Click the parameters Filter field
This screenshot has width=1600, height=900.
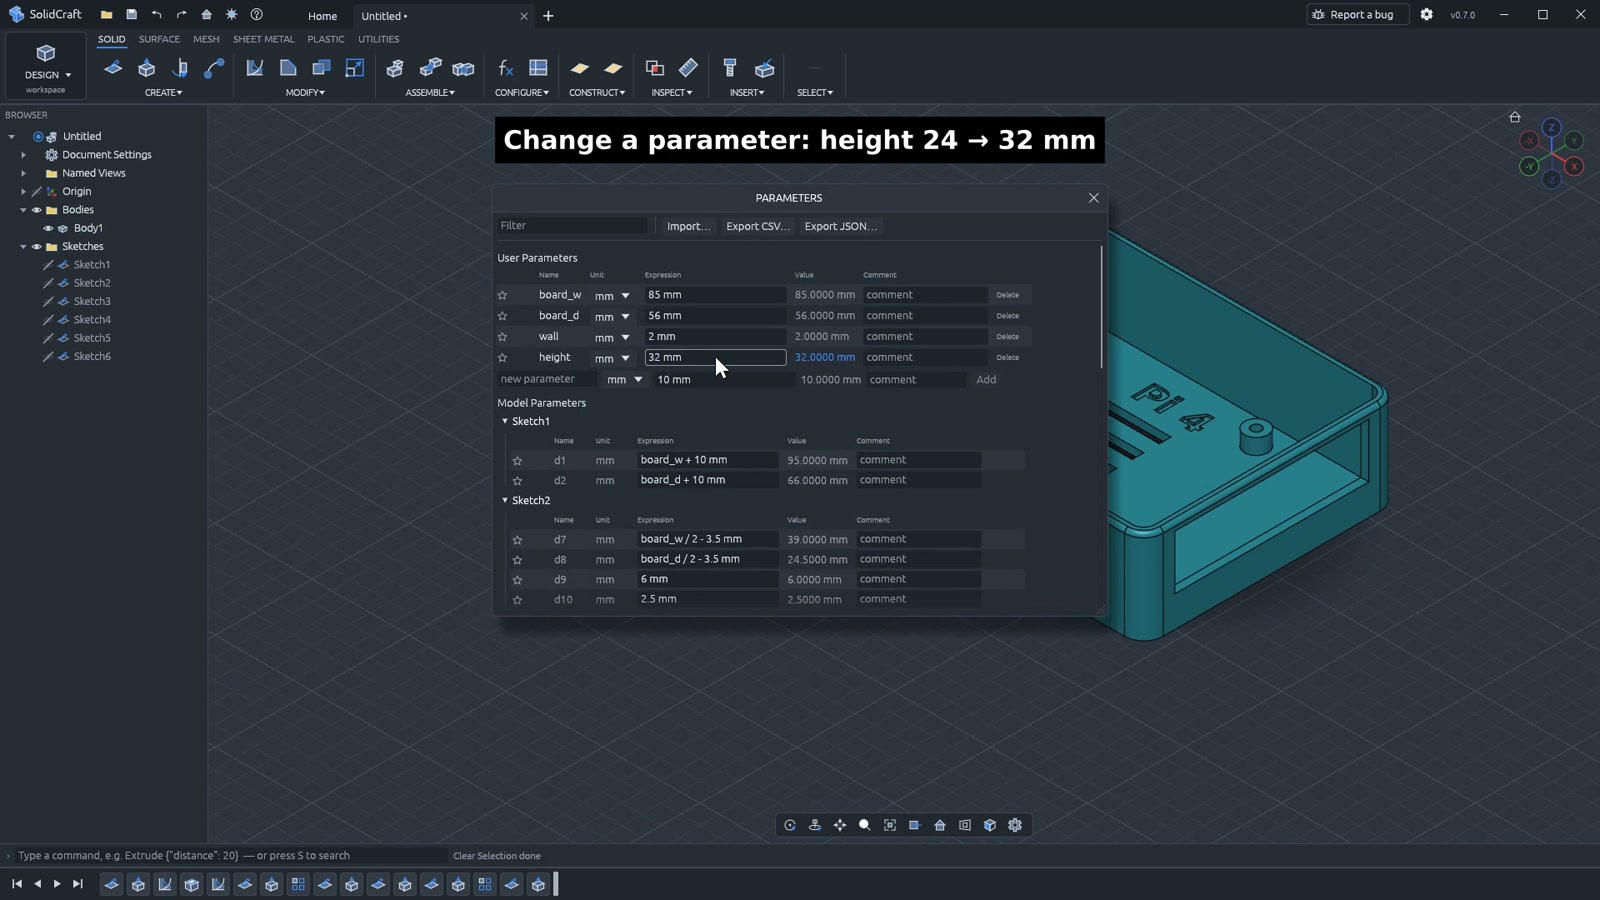tap(573, 226)
